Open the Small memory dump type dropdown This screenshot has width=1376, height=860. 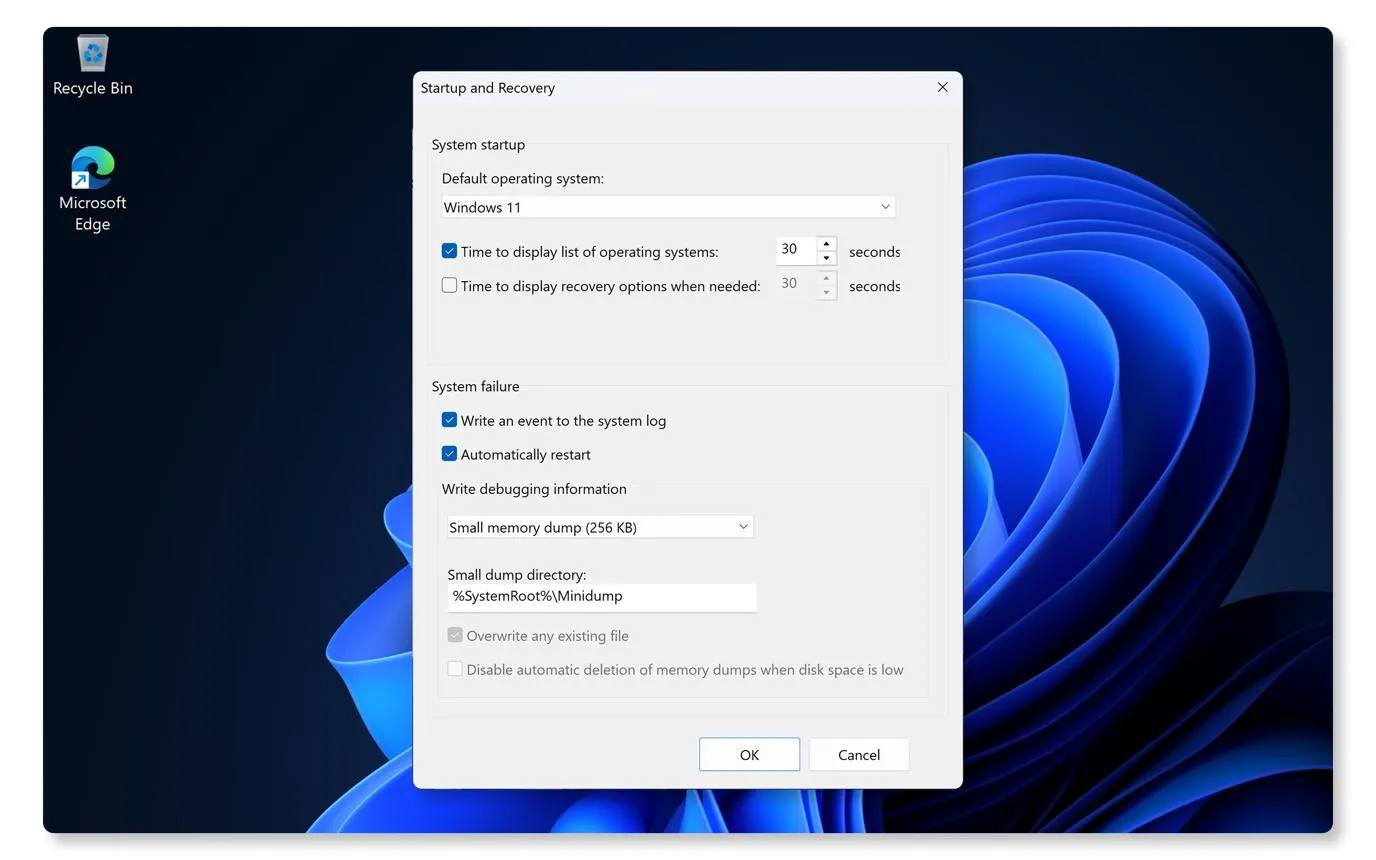[x=600, y=527]
